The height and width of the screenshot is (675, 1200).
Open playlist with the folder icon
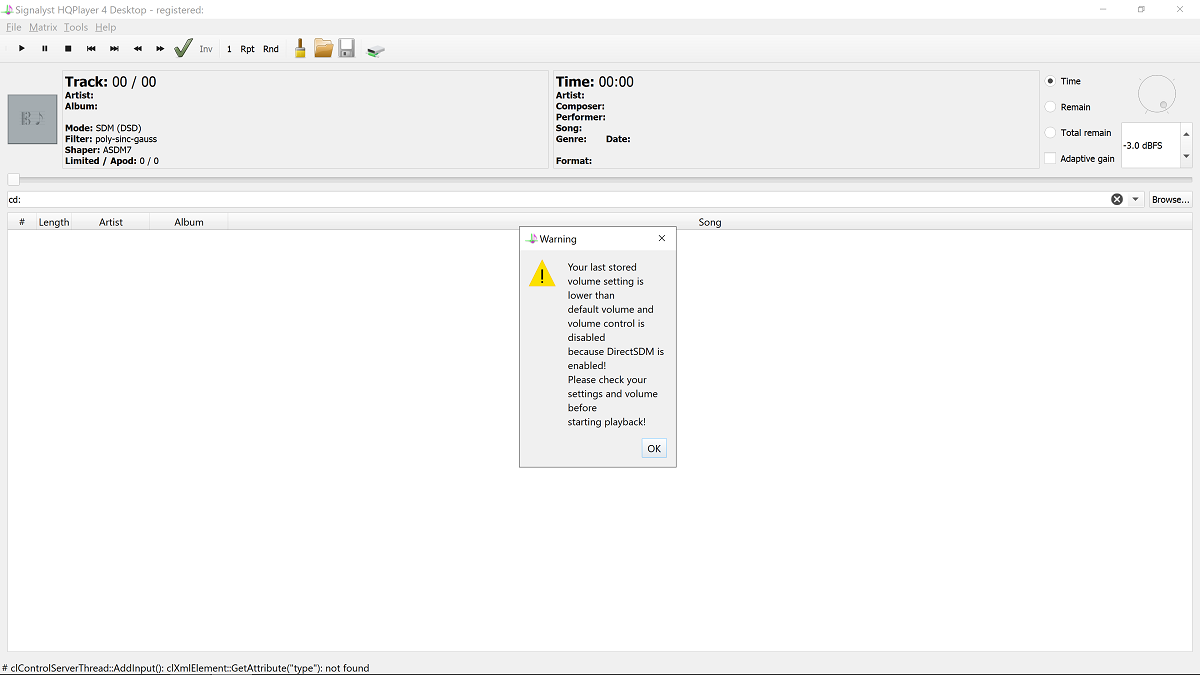323,48
